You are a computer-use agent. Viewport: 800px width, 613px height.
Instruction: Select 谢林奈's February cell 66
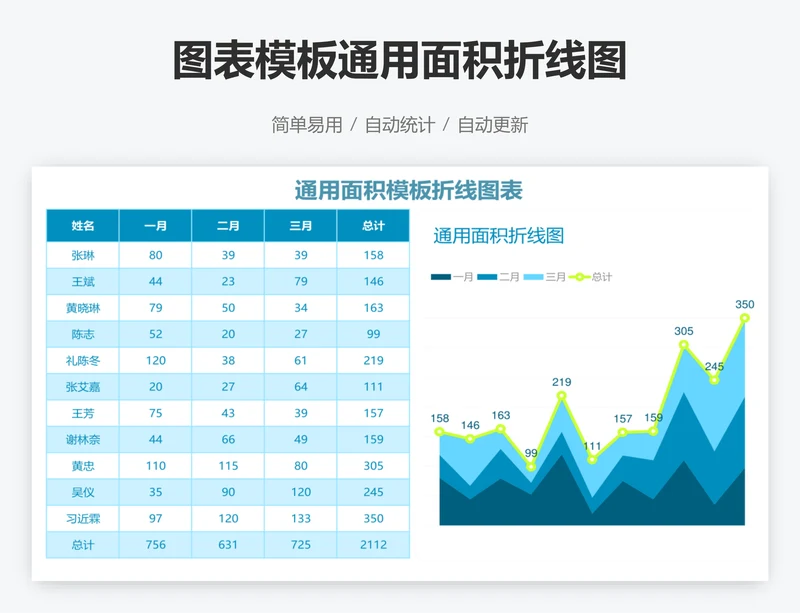(x=228, y=439)
